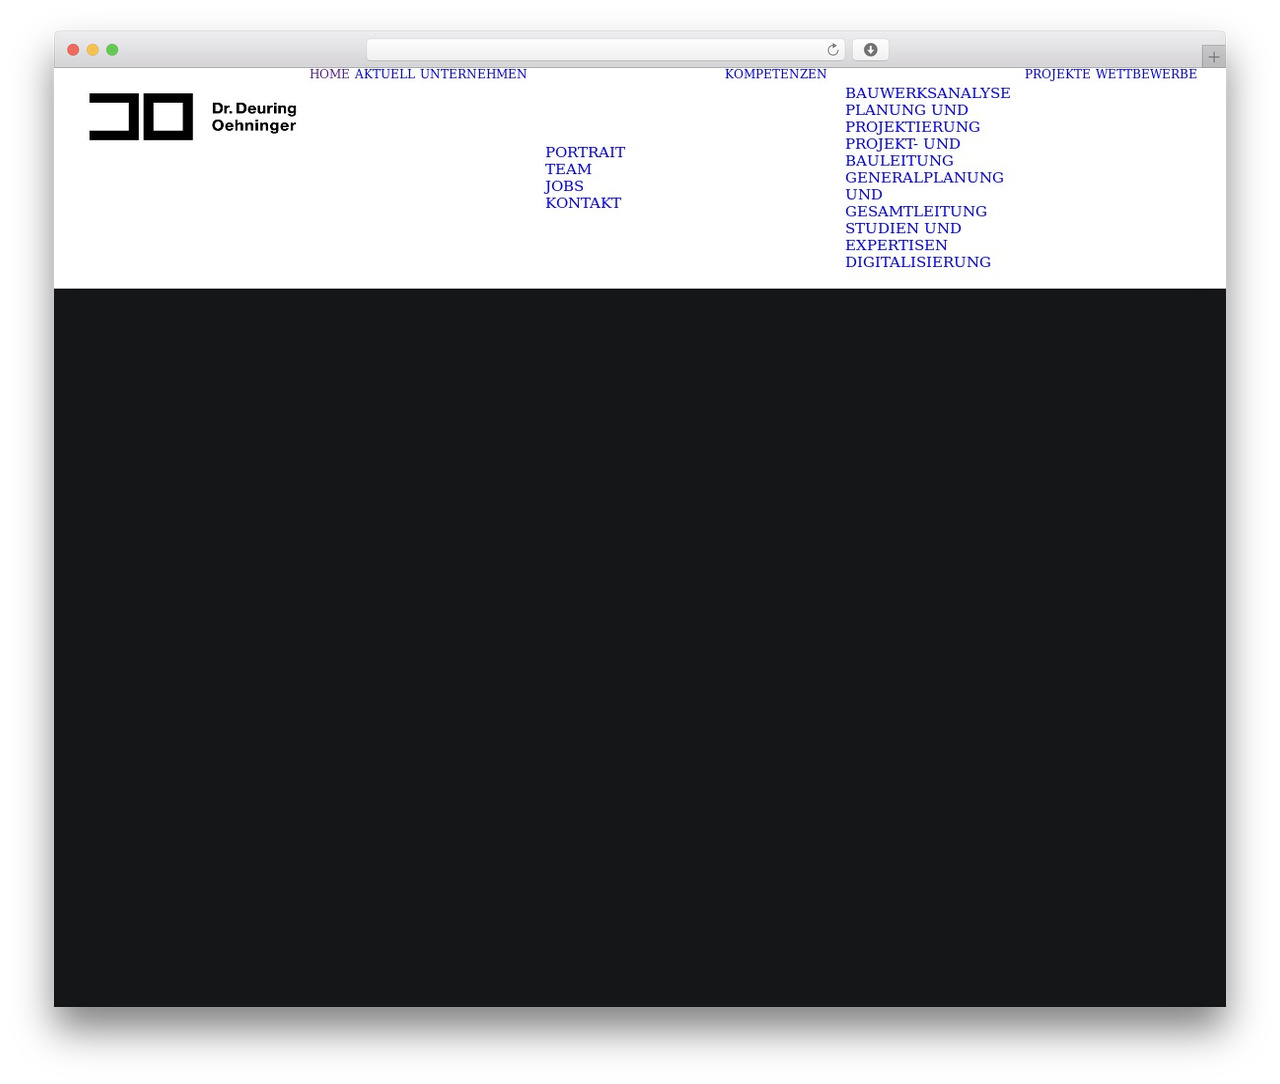Visit the WETTBEWERBE navigation item

[1146, 74]
